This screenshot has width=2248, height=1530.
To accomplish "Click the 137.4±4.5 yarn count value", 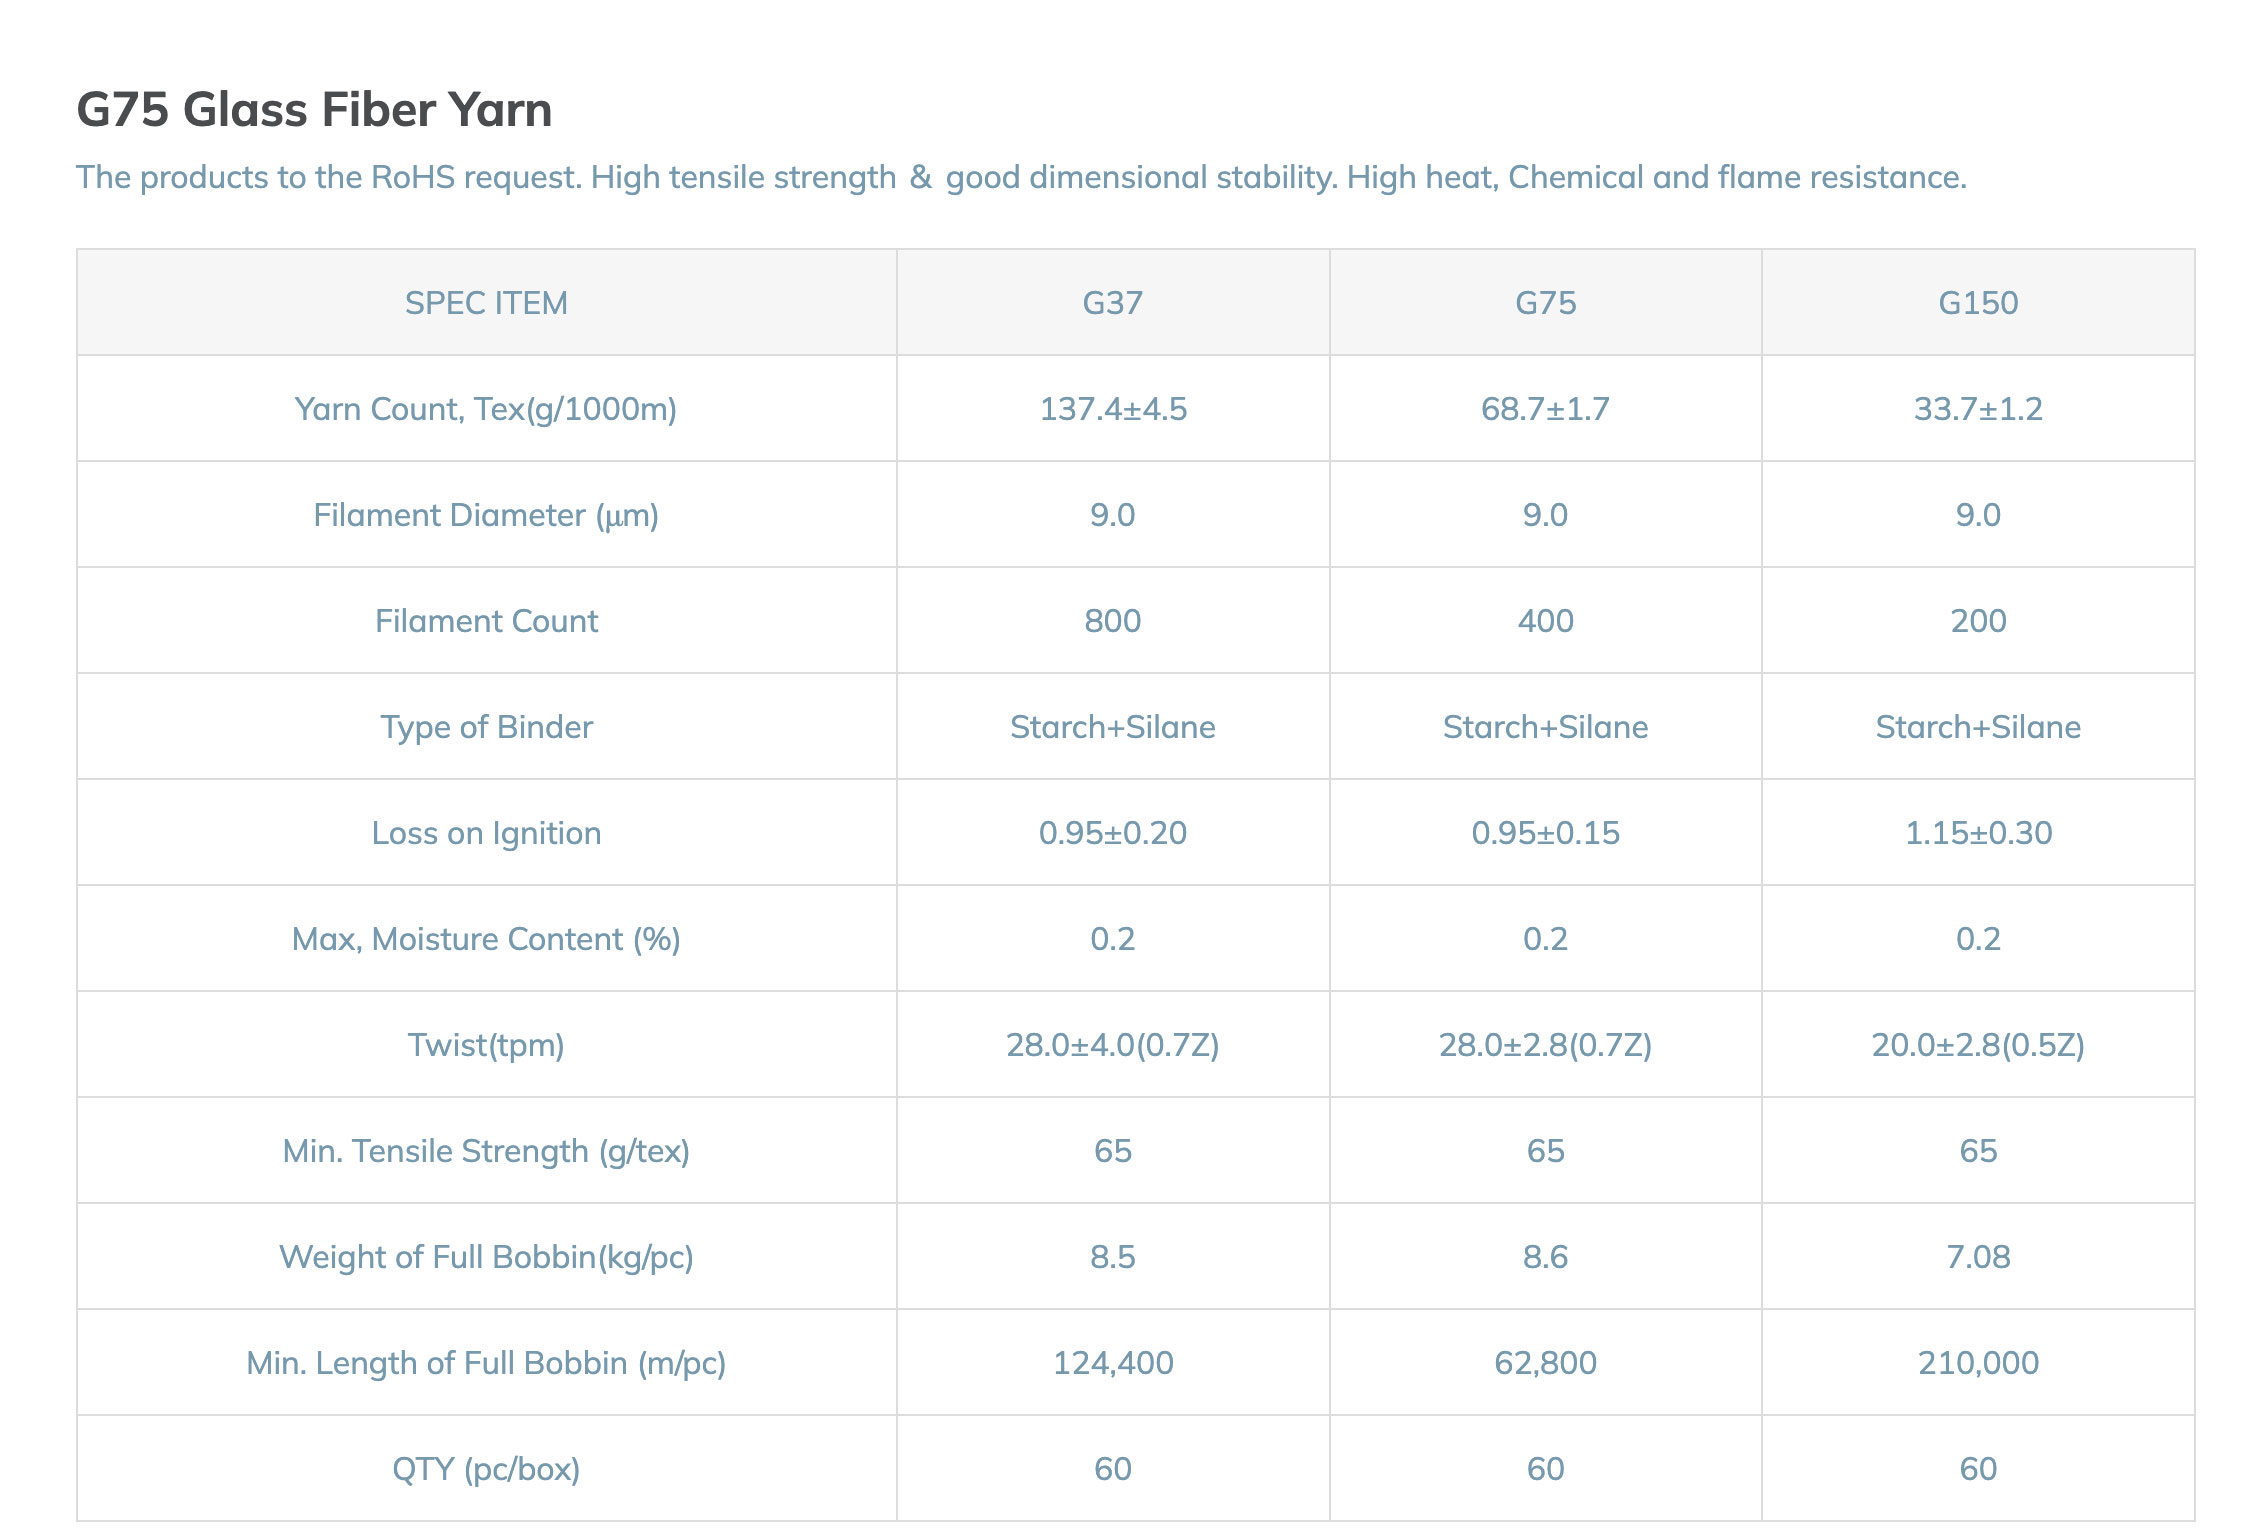I will tap(1113, 409).
